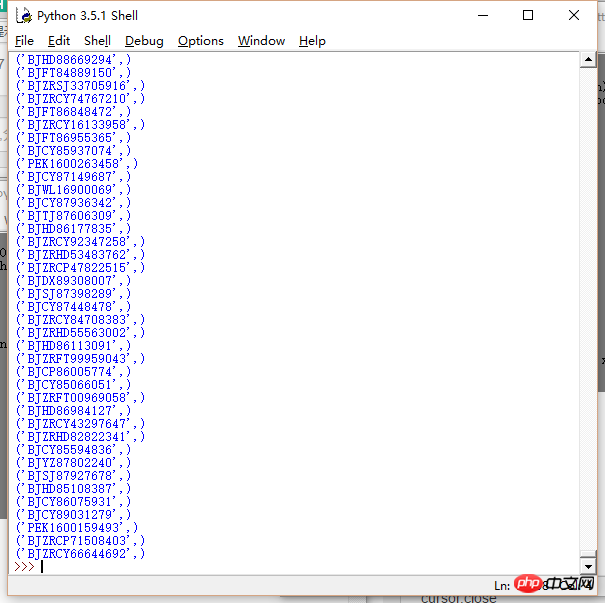This screenshot has width=605, height=603.
Task: Open the Help menu
Action: click(312, 41)
